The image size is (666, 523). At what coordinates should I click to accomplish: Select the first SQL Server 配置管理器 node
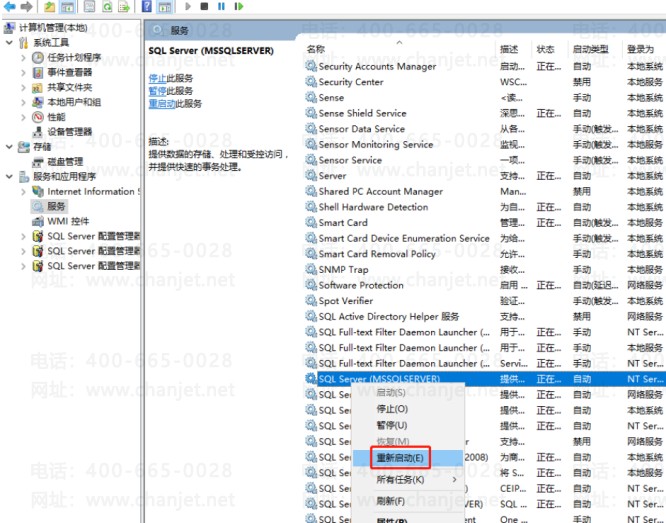tap(93, 236)
